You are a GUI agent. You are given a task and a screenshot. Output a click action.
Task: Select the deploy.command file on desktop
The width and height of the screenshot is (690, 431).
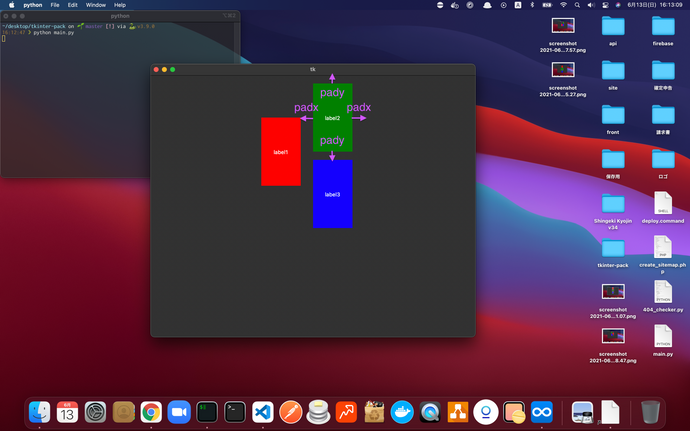[x=663, y=207]
